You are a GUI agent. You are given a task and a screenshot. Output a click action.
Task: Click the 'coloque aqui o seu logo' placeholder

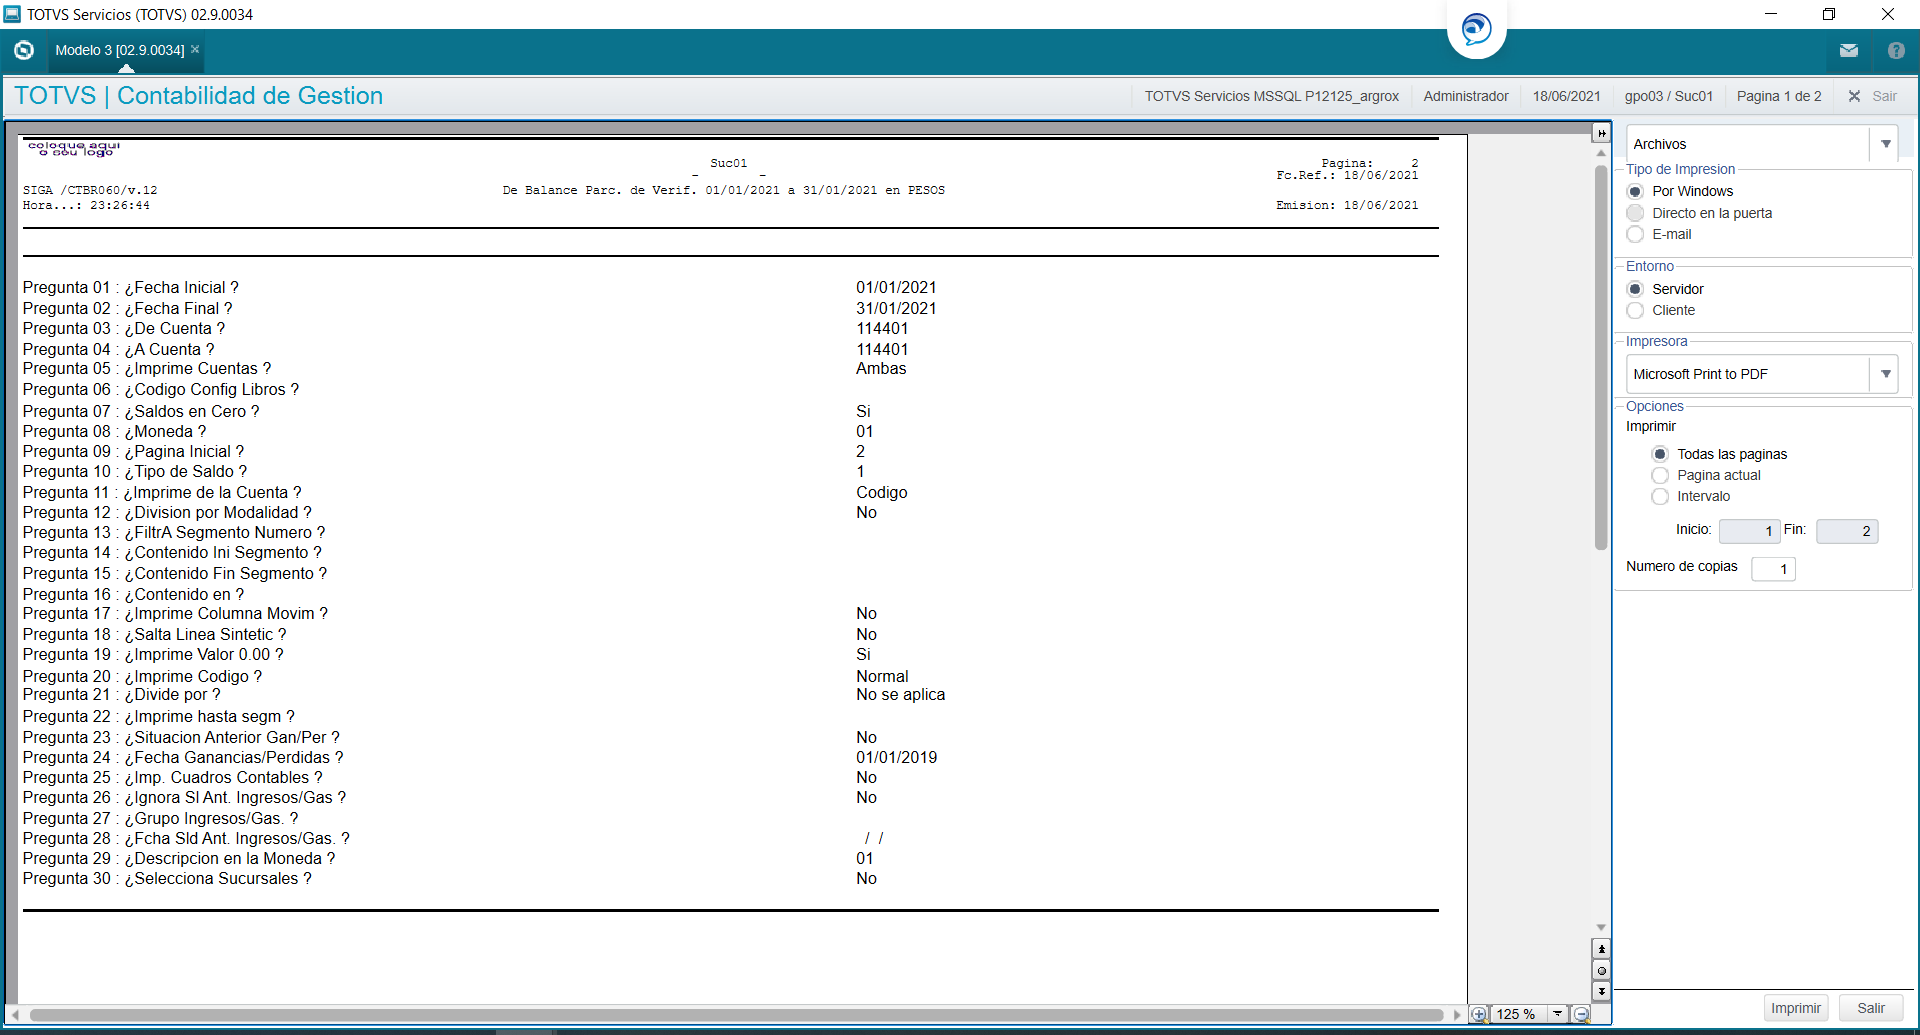click(x=74, y=148)
